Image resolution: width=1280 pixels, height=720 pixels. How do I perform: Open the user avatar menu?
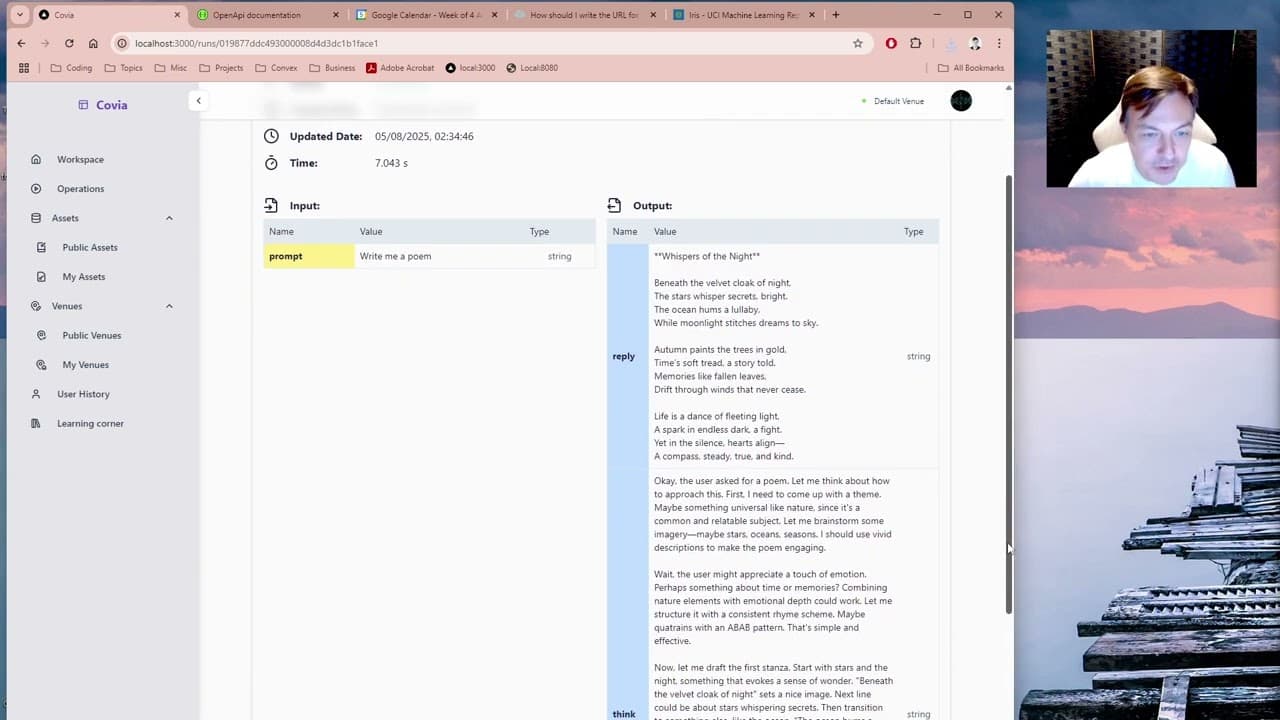tap(961, 100)
